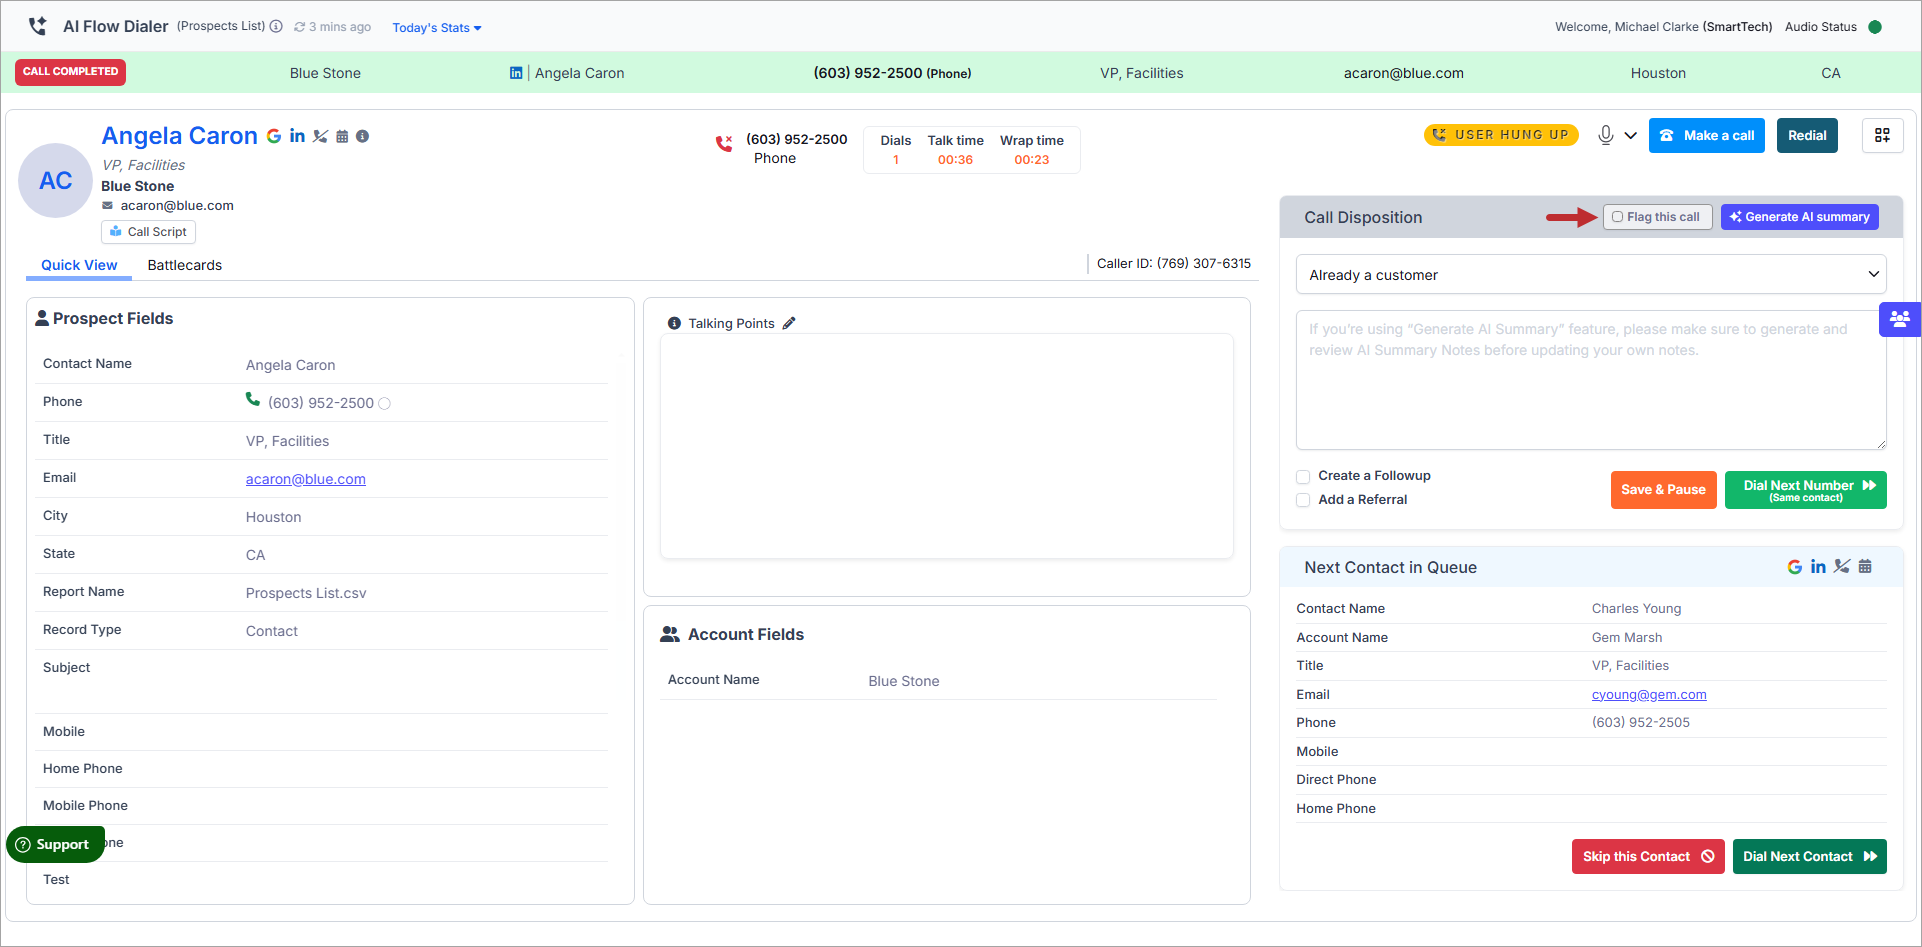Click the Redial button
1922x947 pixels.
pos(1807,135)
